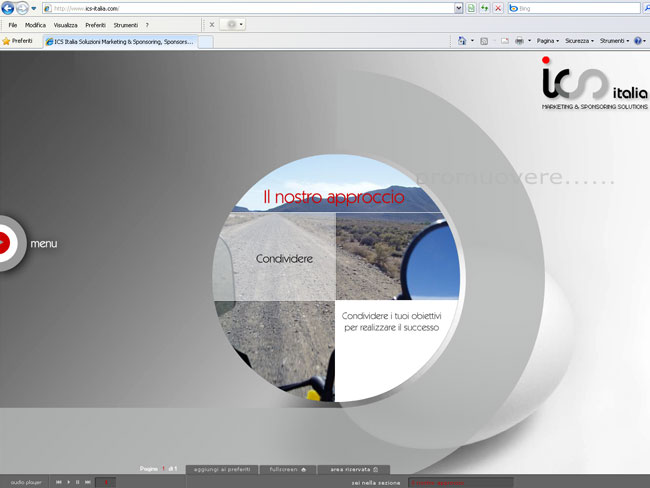Click the Print printer icon
The image size is (650, 488).
click(519, 41)
